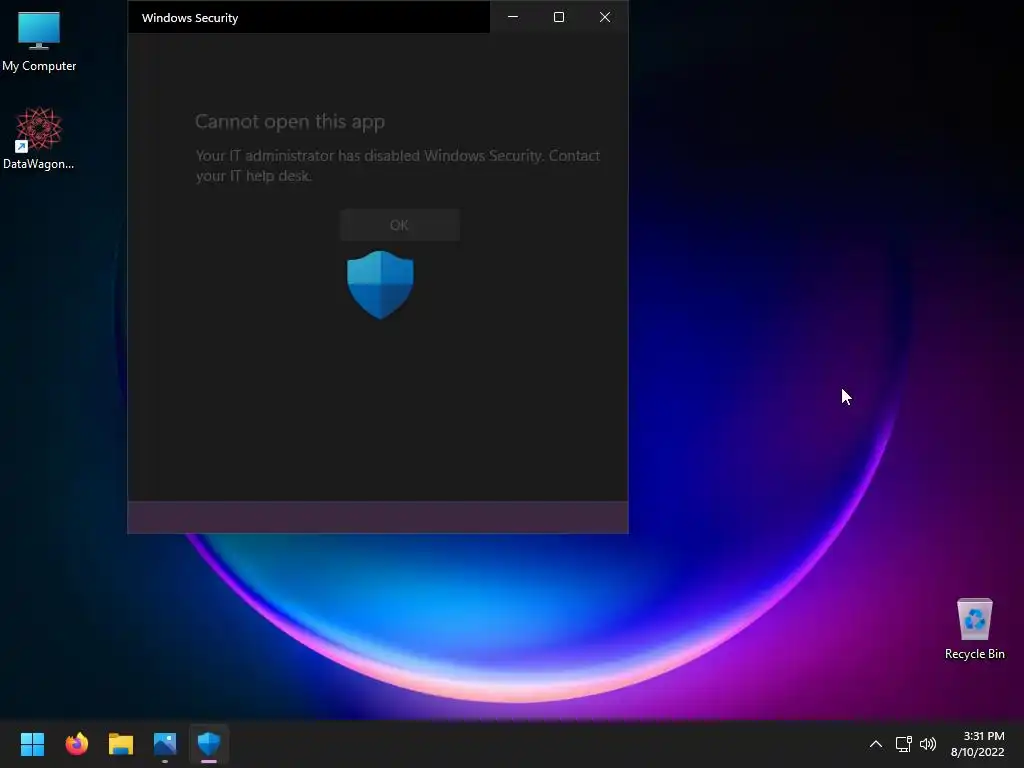The height and width of the screenshot is (768, 1024).
Task: Click the OK button in dialog
Action: 400,225
